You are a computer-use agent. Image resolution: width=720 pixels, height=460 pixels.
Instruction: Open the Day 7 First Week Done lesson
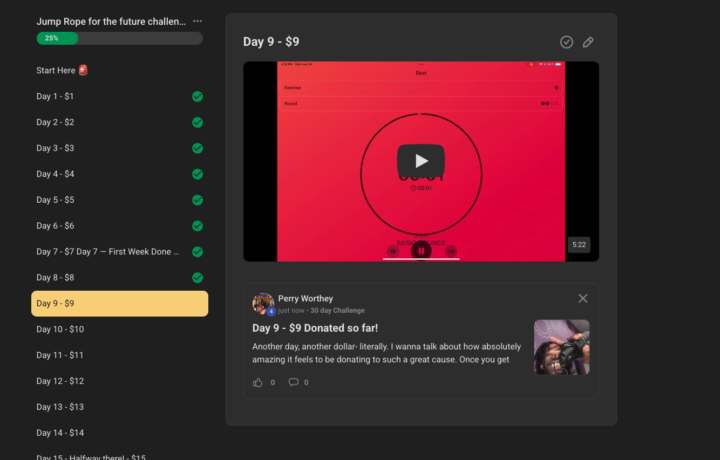coord(119,252)
